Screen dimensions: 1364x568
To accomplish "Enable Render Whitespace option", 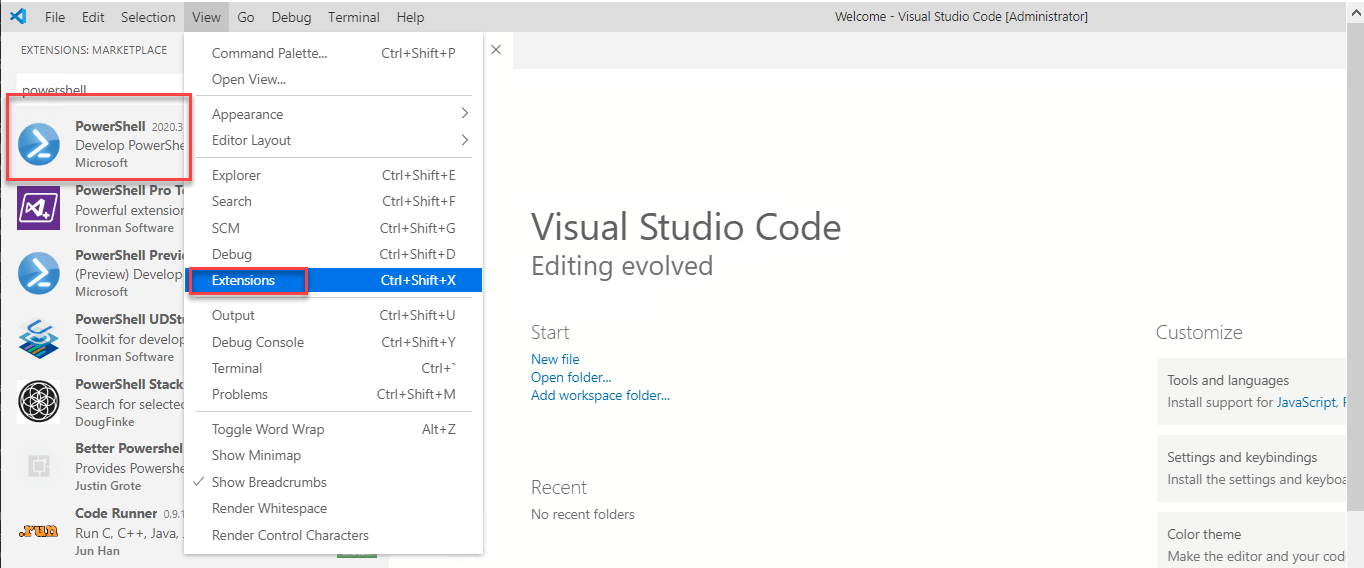I will [333, 508].
